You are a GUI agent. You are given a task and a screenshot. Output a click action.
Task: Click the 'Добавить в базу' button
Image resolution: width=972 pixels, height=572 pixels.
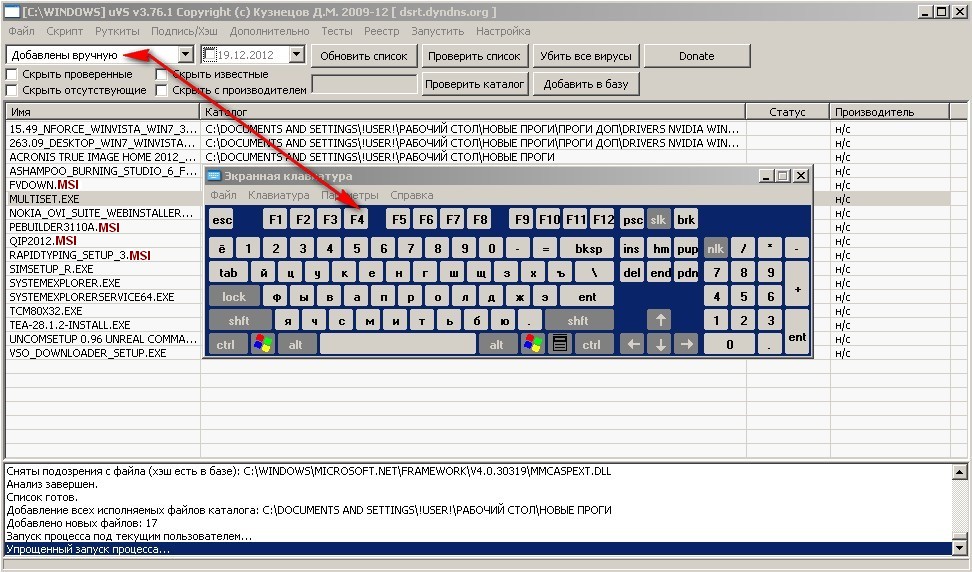coord(586,84)
